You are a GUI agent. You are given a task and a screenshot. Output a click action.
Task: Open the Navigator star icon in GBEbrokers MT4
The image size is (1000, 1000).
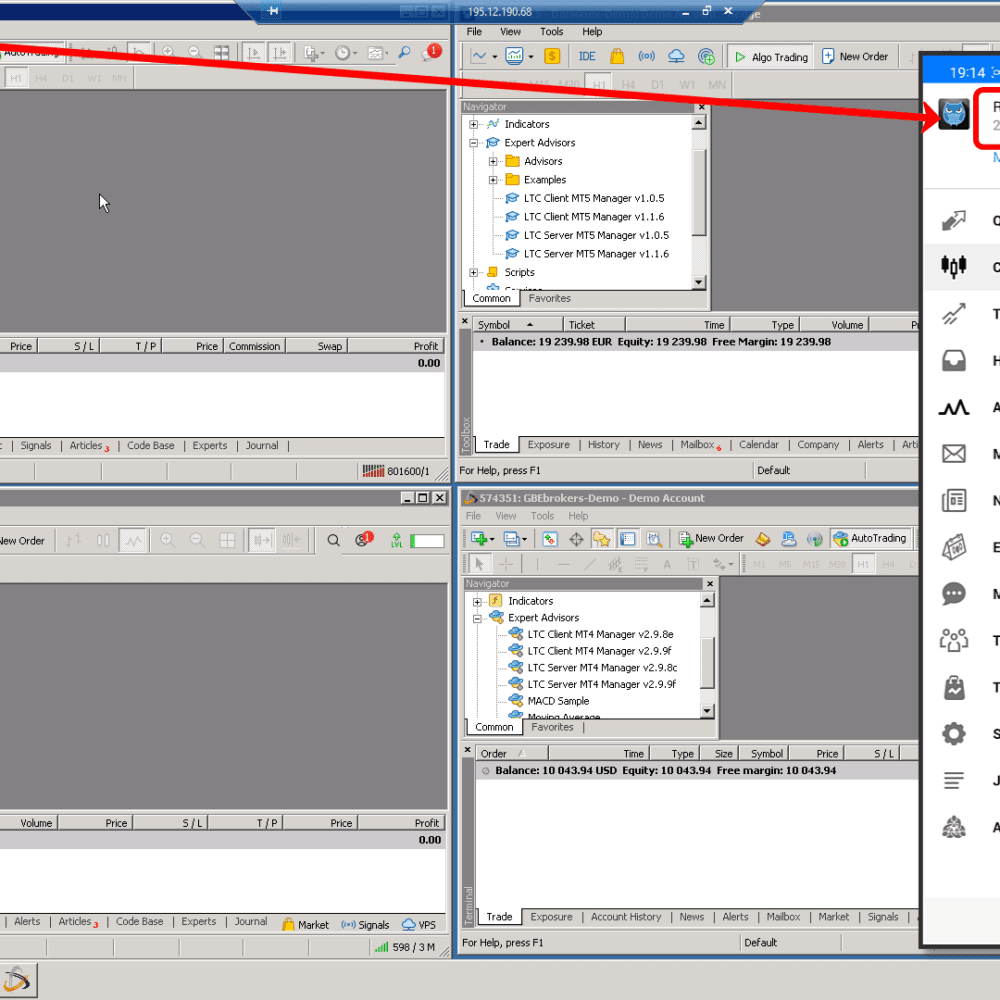(x=601, y=540)
